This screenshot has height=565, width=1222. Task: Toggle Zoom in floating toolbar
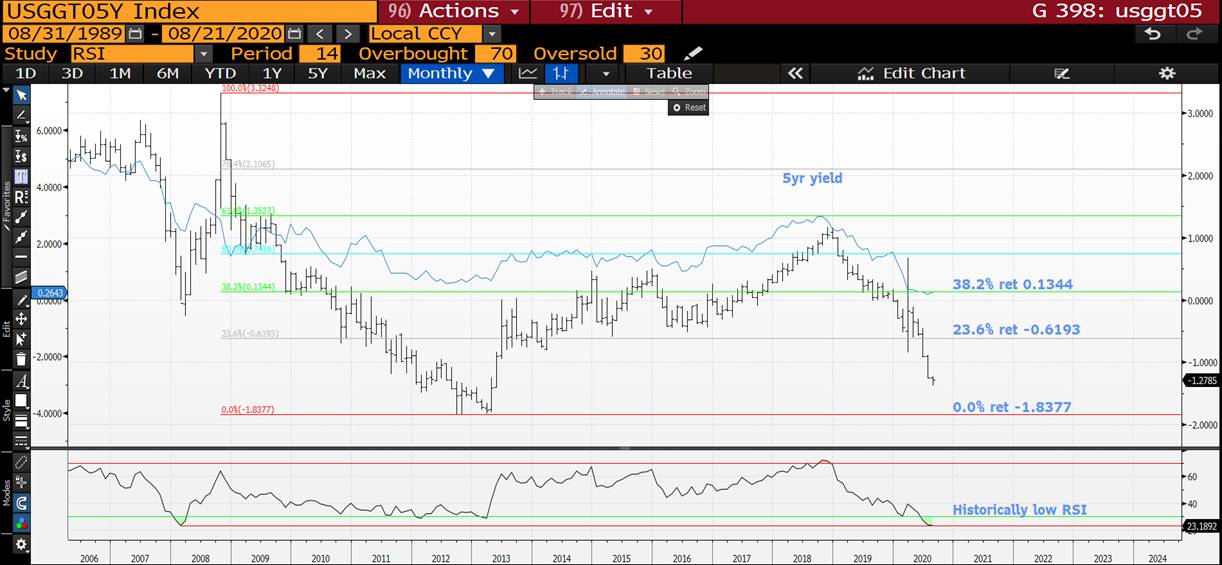tap(688, 92)
